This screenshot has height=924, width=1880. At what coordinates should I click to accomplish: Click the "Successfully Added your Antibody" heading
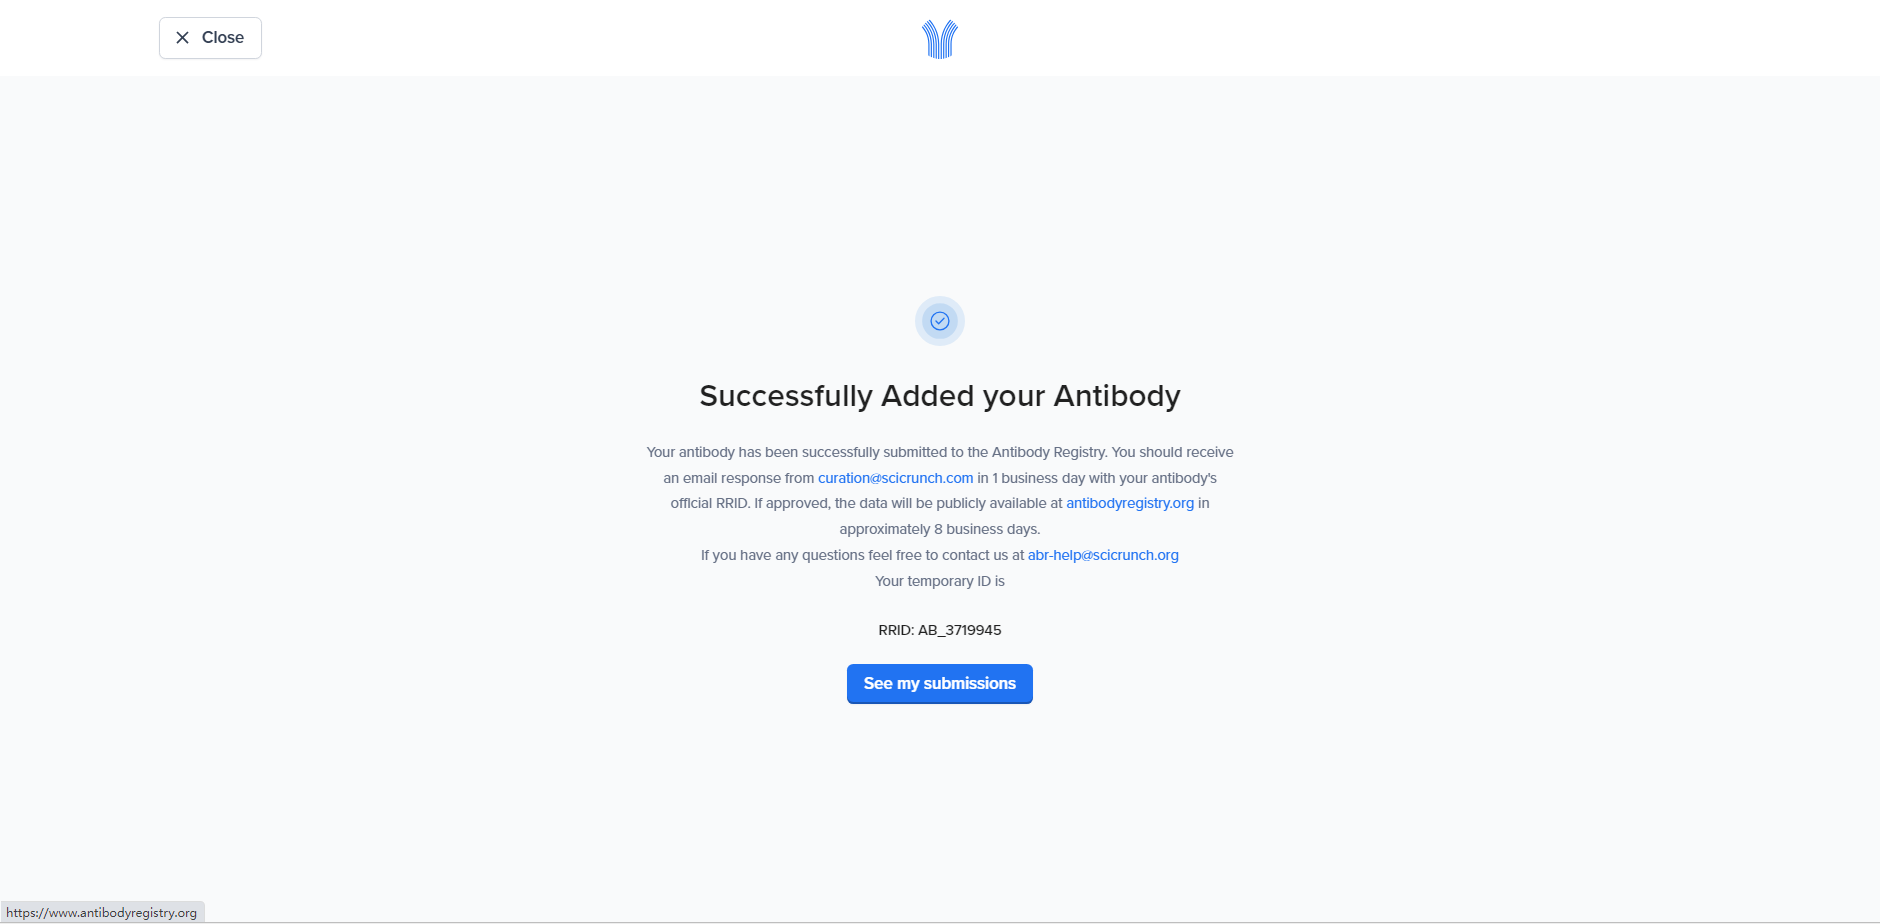940,396
